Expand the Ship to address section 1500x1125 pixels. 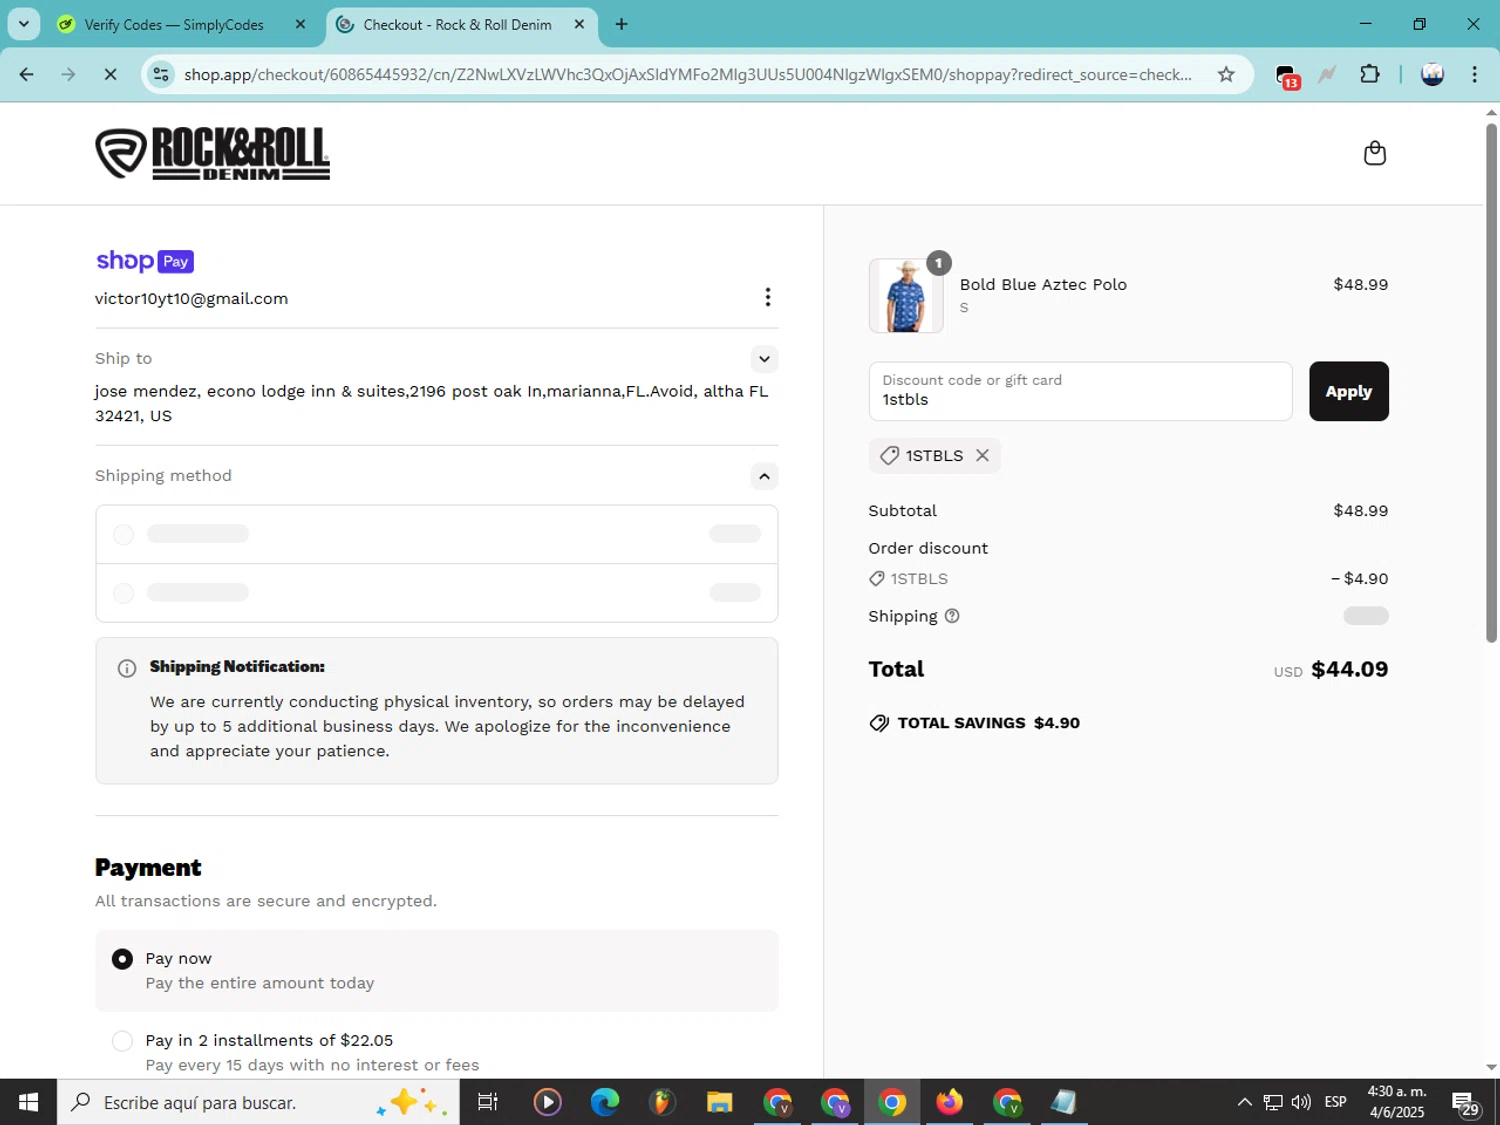click(x=764, y=359)
